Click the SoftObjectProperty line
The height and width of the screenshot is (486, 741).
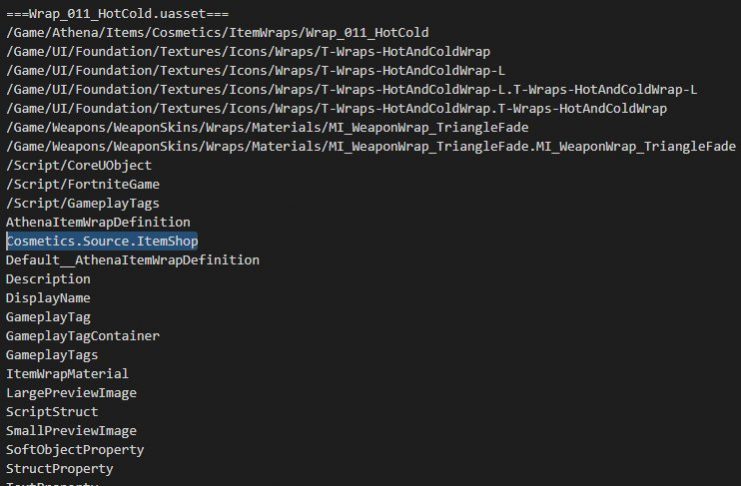pos(75,450)
